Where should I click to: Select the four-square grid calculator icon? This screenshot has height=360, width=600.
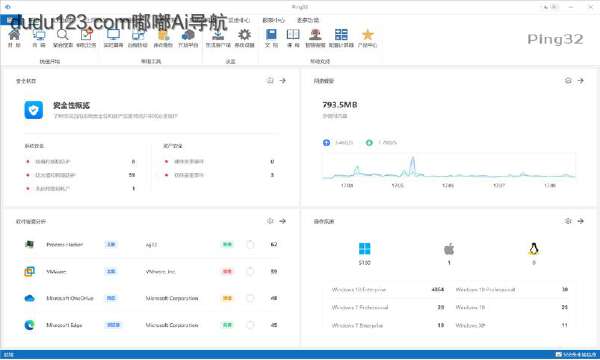click(x=341, y=34)
